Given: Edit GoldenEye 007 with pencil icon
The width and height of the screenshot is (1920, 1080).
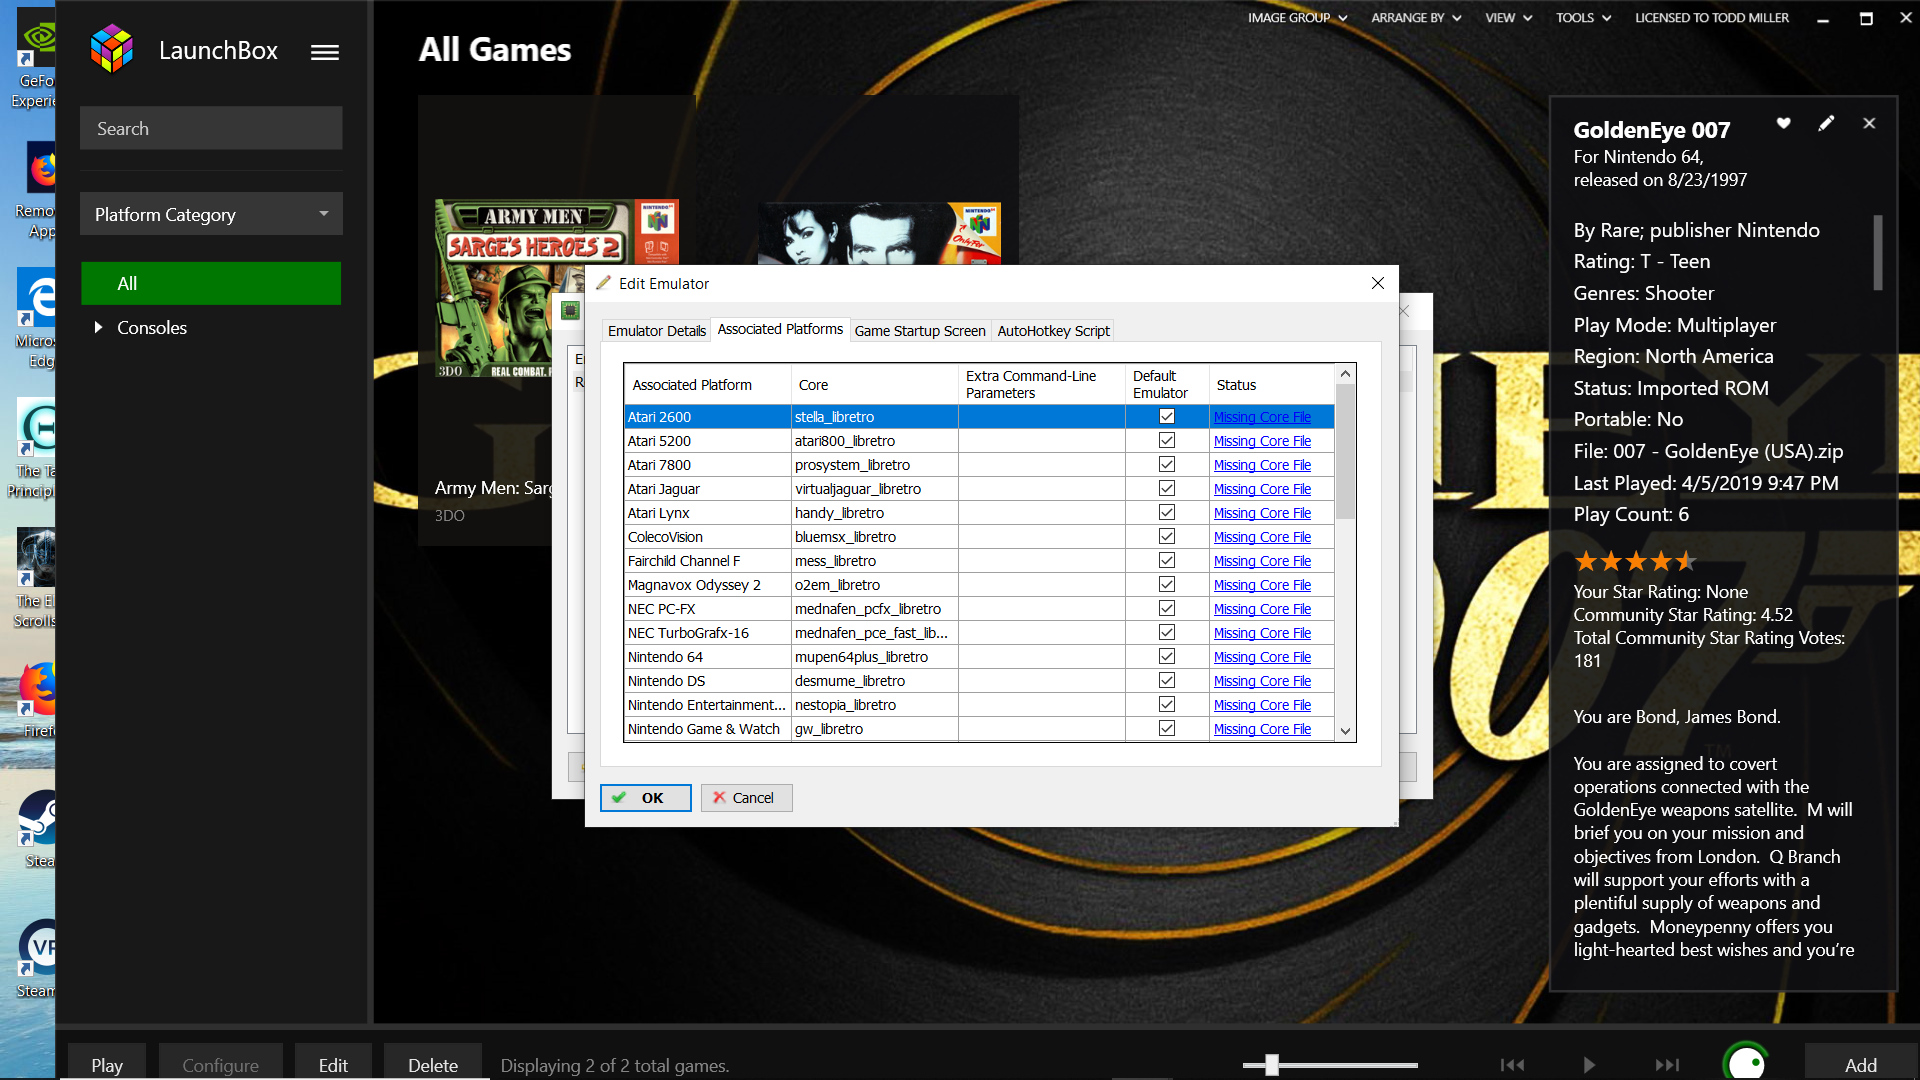Looking at the screenshot, I should pos(1826,123).
